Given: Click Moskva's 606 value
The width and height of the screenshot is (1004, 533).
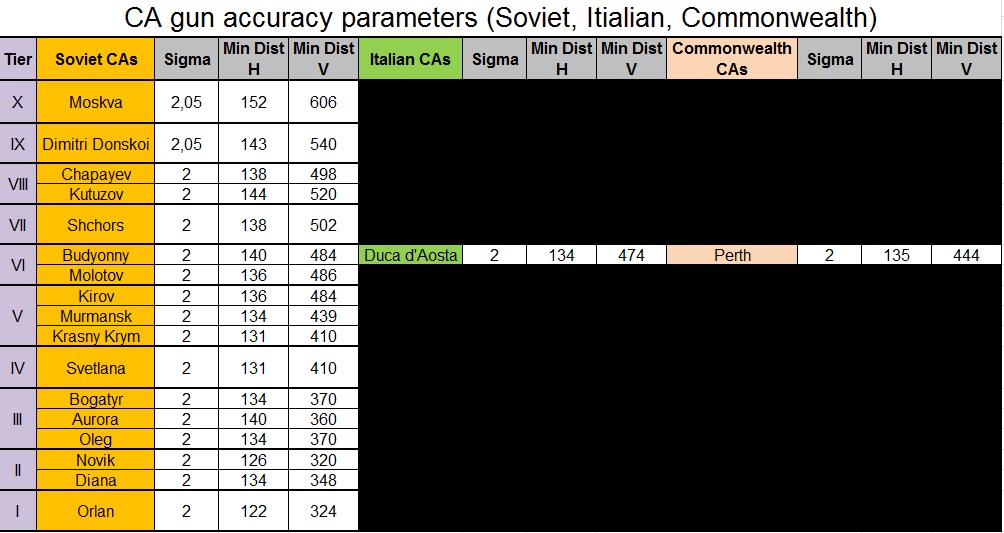Looking at the screenshot, I should pyautogui.click(x=323, y=102).
